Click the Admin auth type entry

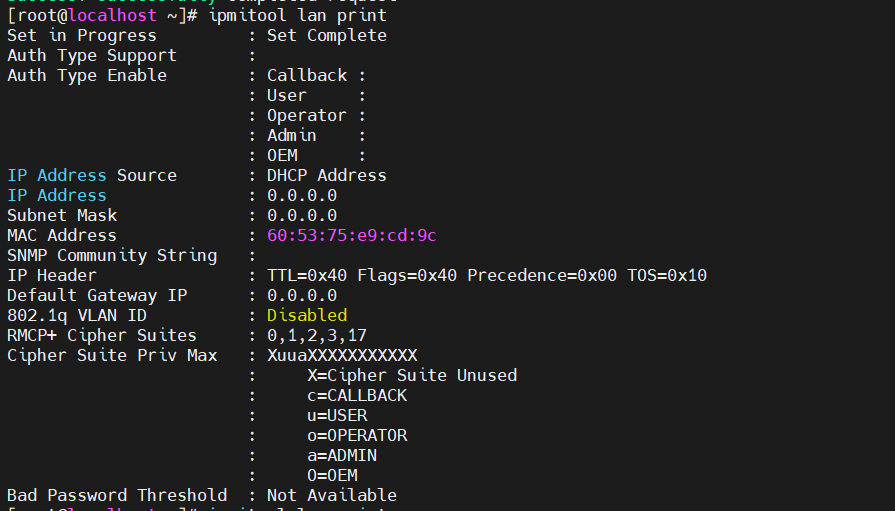point(292,136)
